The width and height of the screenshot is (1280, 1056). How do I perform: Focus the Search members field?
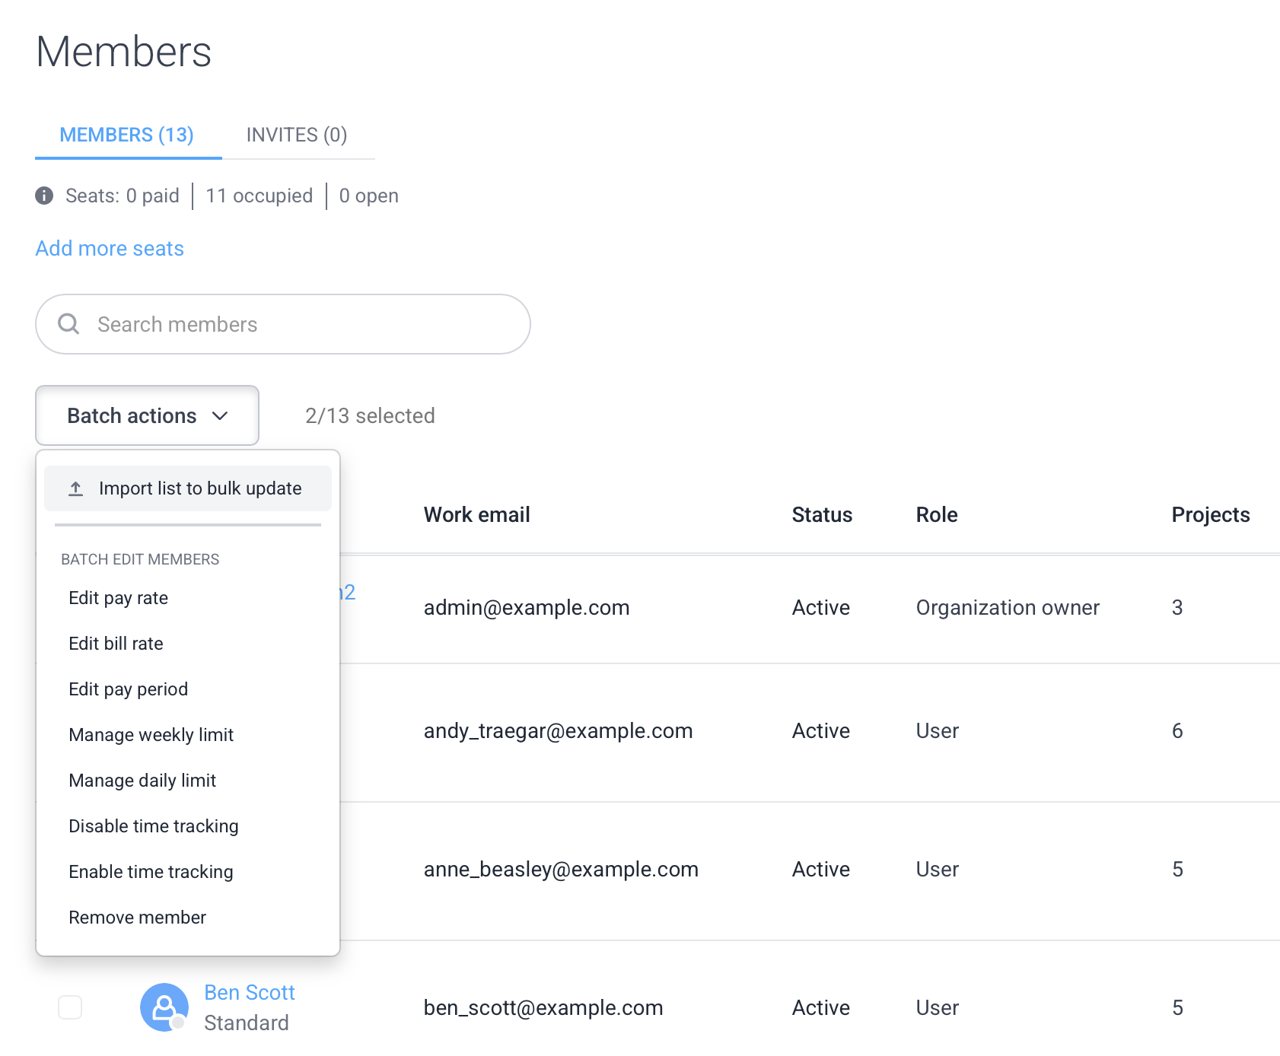[300, 324]
